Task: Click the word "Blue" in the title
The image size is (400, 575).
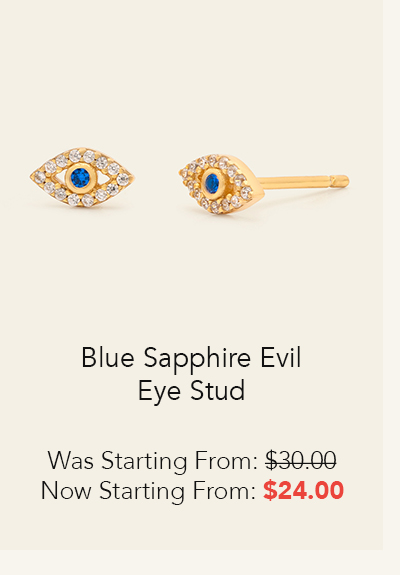Action: (x=108, y=358)
